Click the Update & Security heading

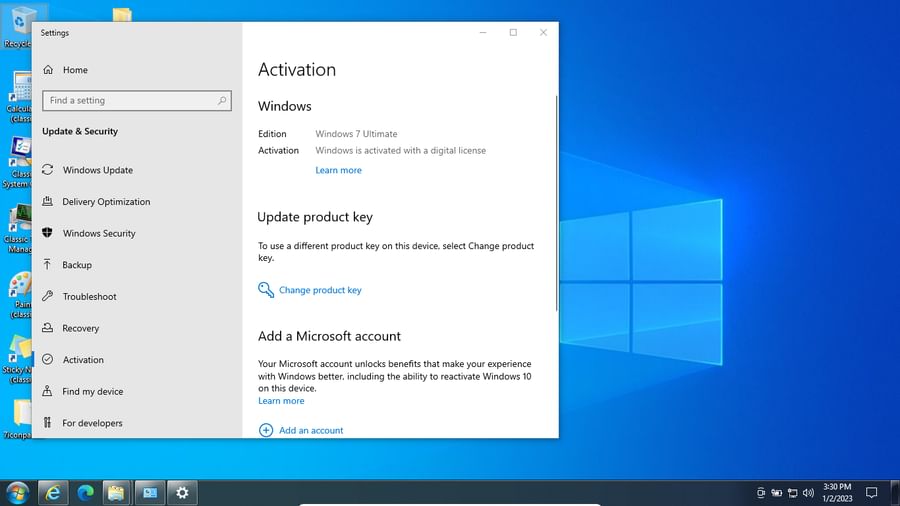tap(80, 131)
